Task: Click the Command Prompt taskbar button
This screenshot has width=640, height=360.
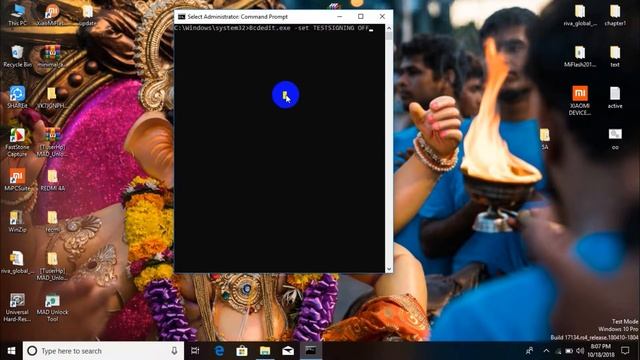Action: point(311,351)
